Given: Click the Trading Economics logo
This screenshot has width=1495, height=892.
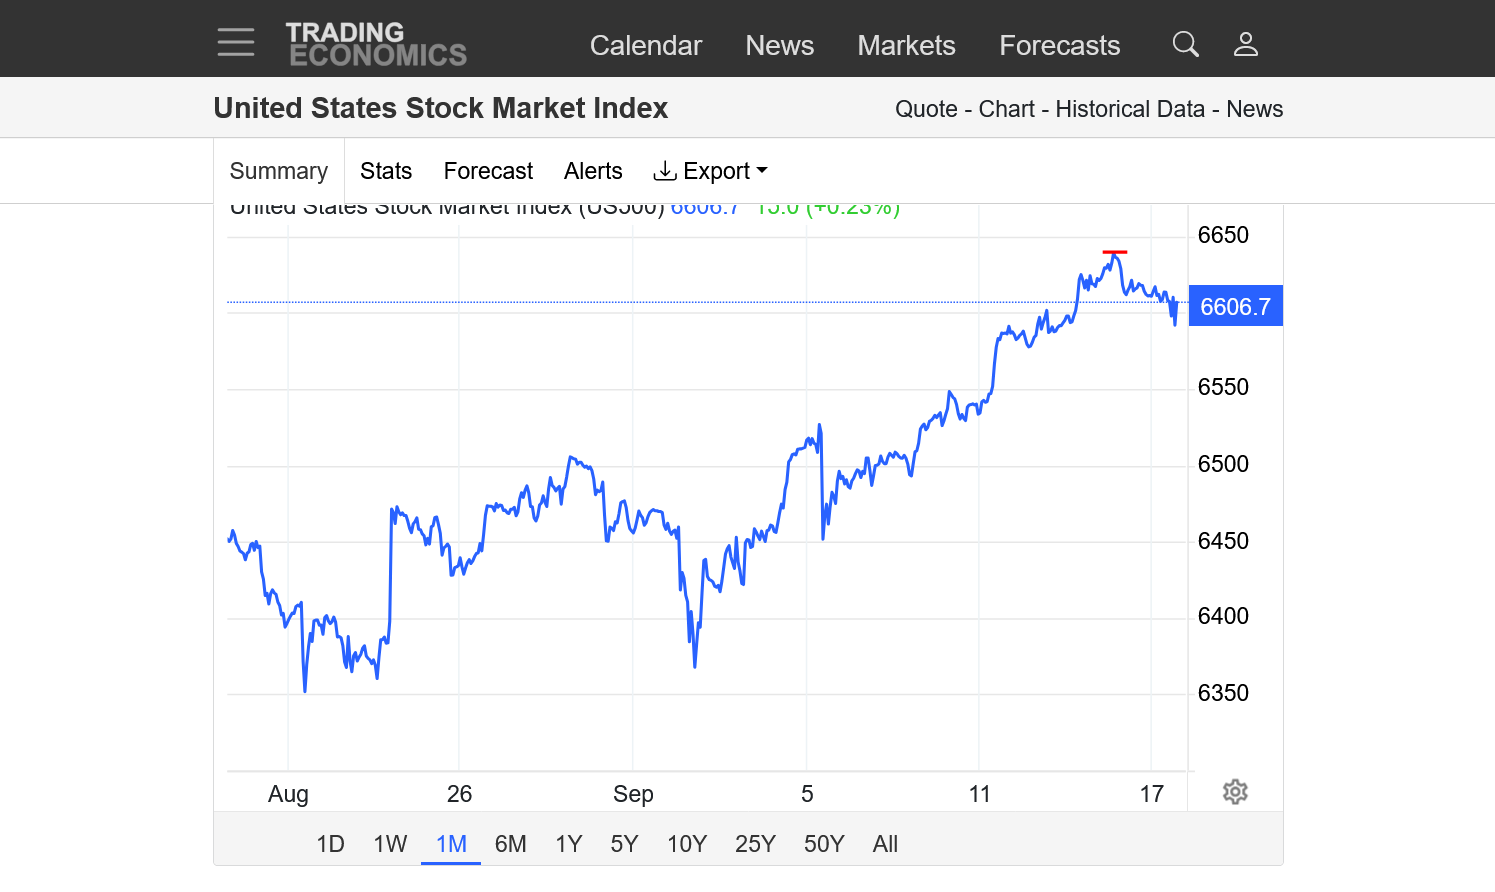Looking at the screenshot, I should click(376, 45).
